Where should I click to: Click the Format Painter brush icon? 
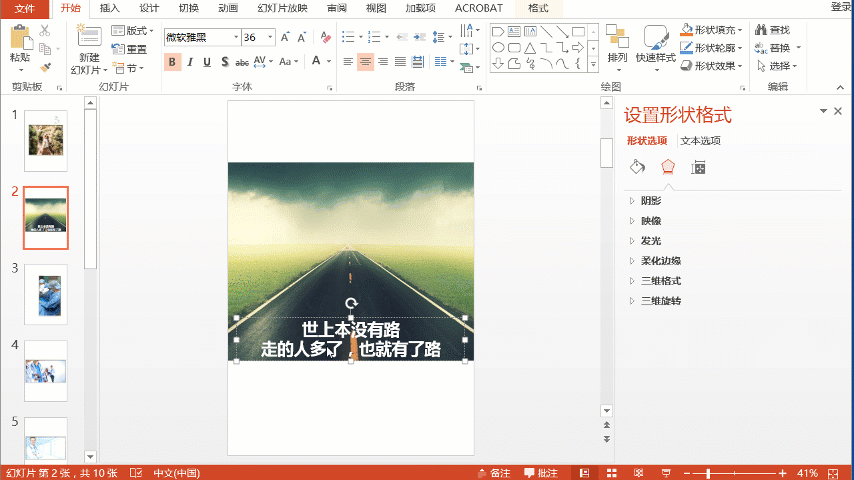[x=46, y=68]
